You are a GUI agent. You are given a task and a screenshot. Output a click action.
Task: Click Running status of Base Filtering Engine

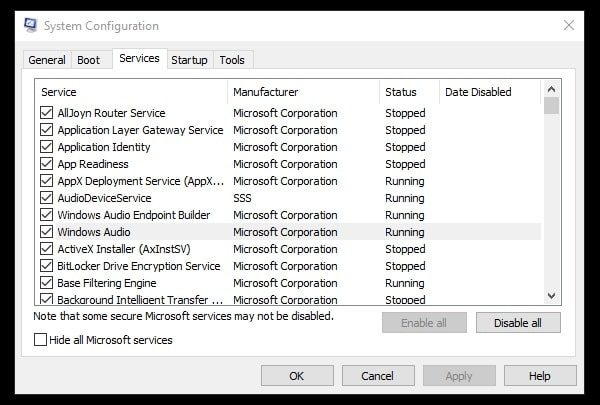(x=404, y=283)
